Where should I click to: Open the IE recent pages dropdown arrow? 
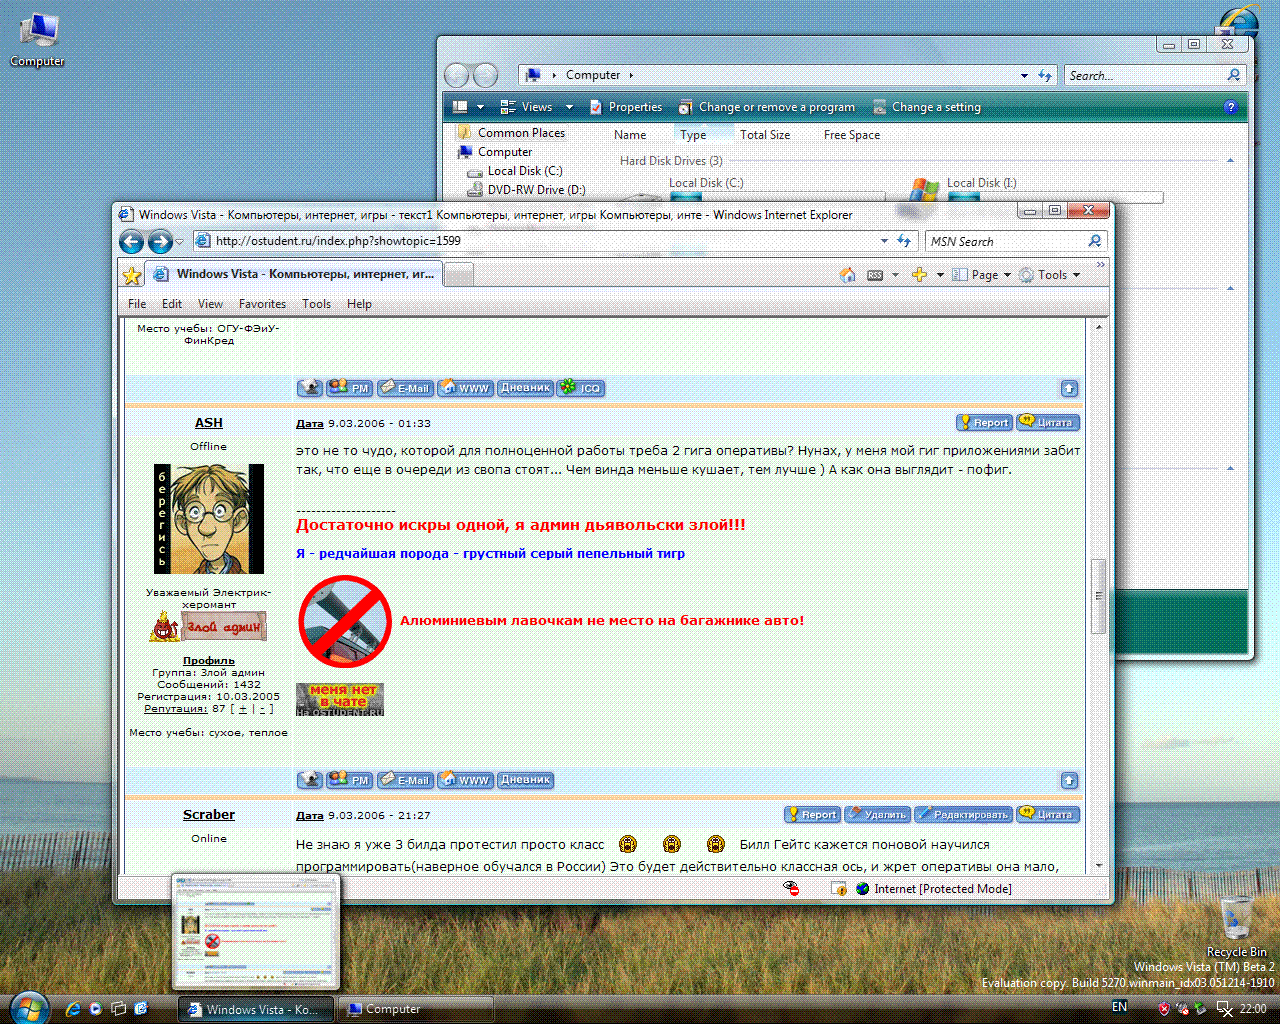(x=180, y=242)
